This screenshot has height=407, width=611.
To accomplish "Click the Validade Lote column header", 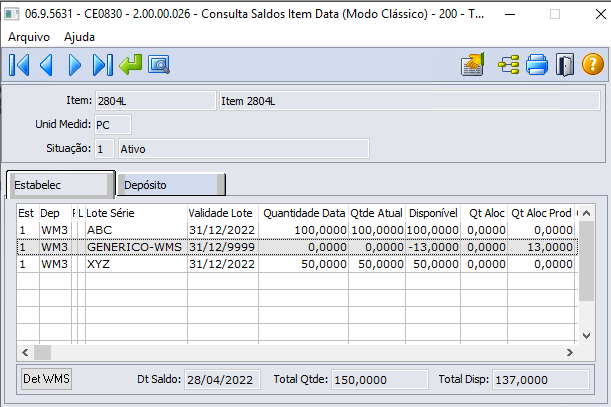I will 223,213.
